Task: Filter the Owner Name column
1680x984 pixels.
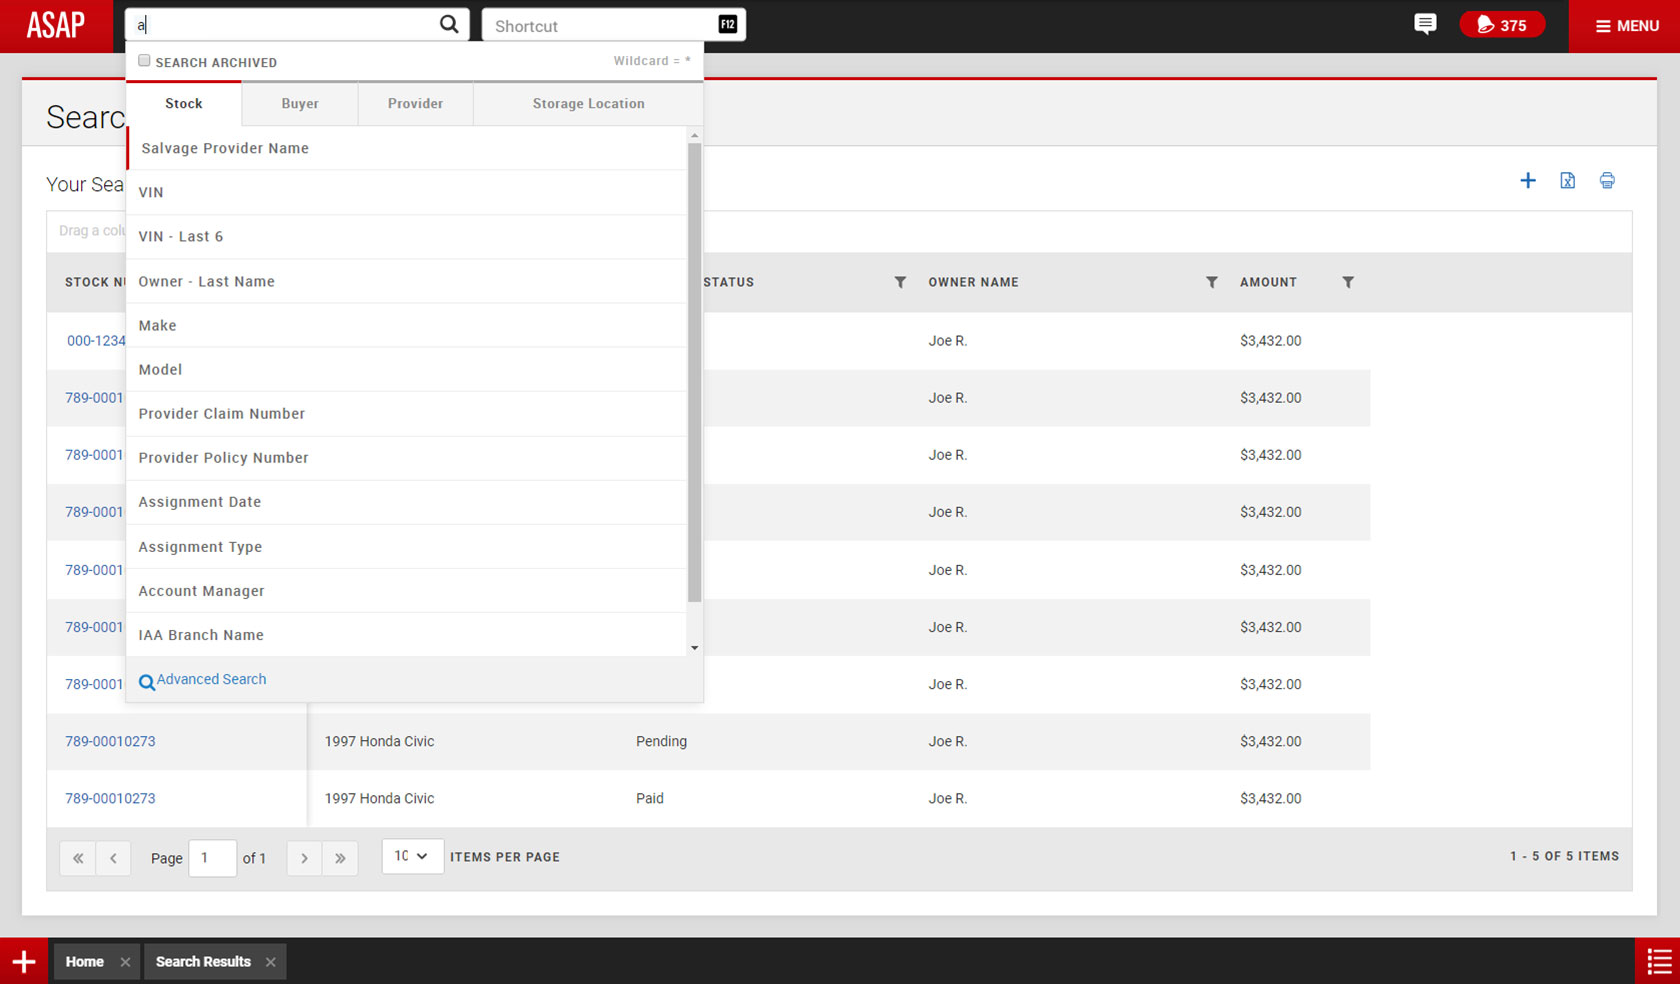Action: (x=1211, y=282)
